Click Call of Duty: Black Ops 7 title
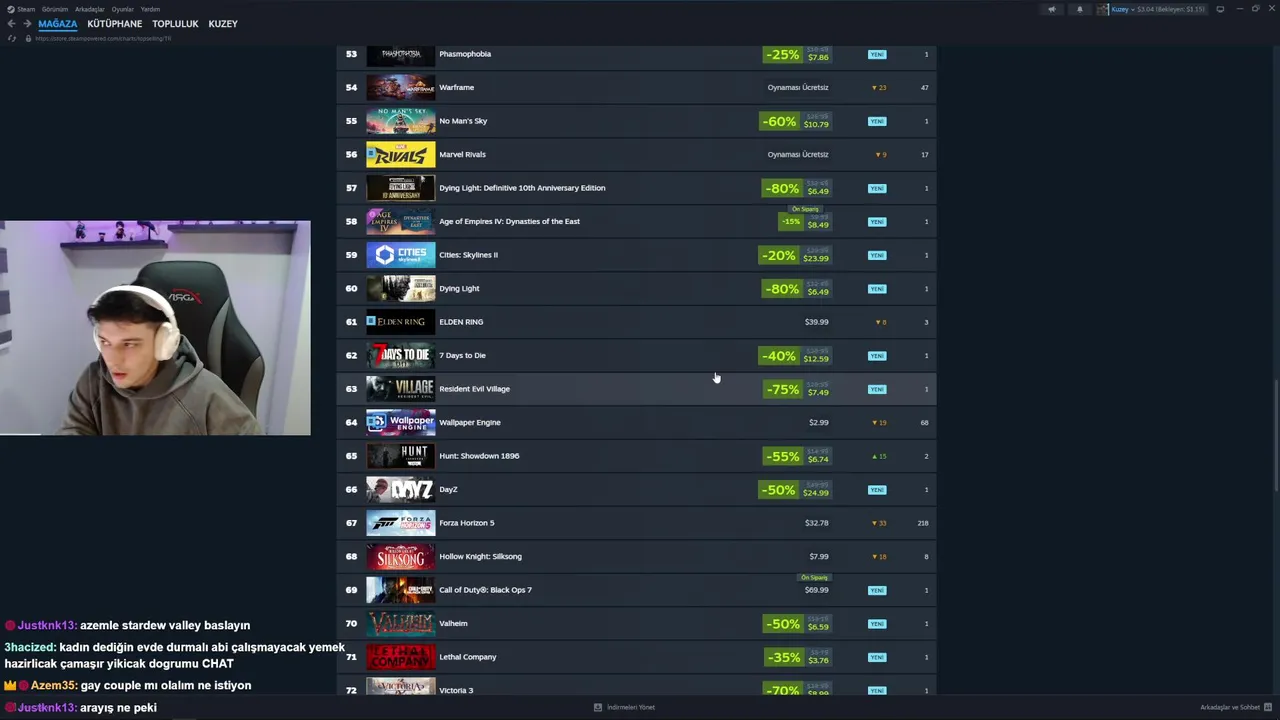The width and height of the screenshot is (1280, 720). 485,590
